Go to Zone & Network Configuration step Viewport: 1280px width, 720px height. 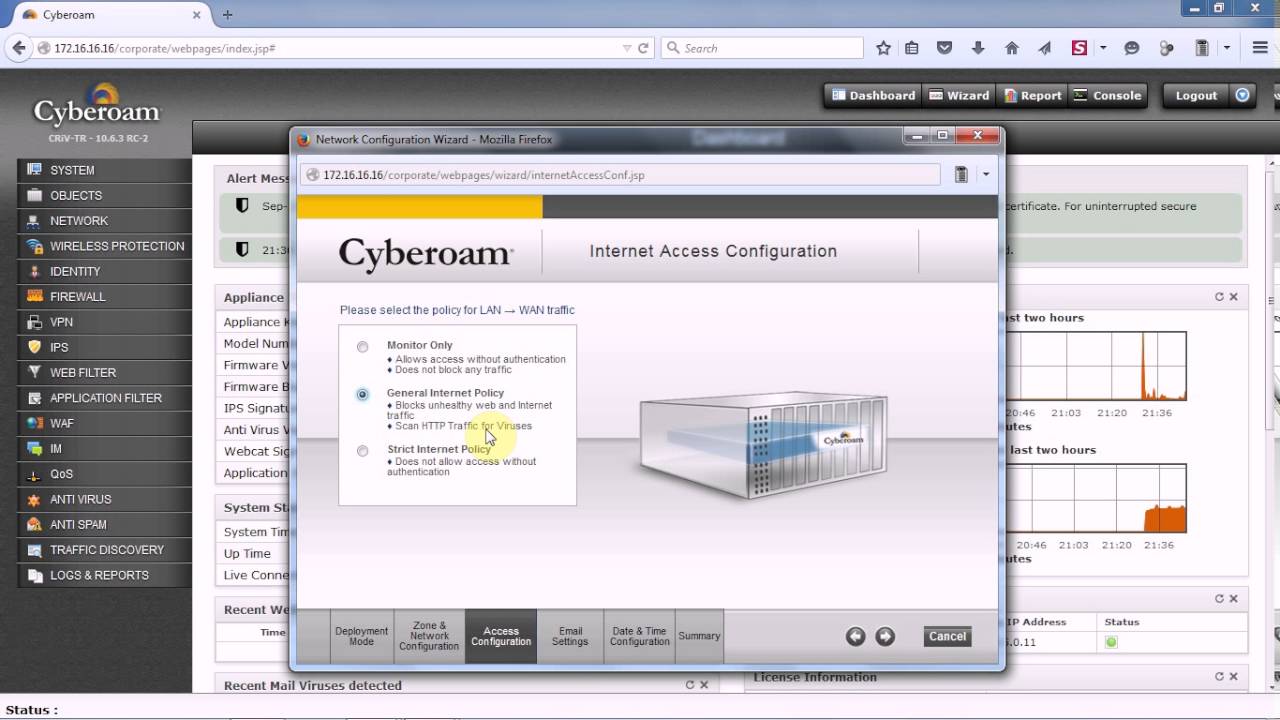(x=429, y=636)
